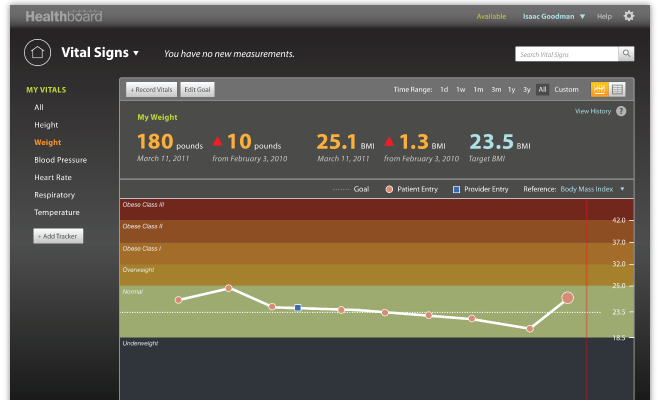Click the Search Vital Signs field
This screenshot has width=660, height=400.
[x=566, y=53]
